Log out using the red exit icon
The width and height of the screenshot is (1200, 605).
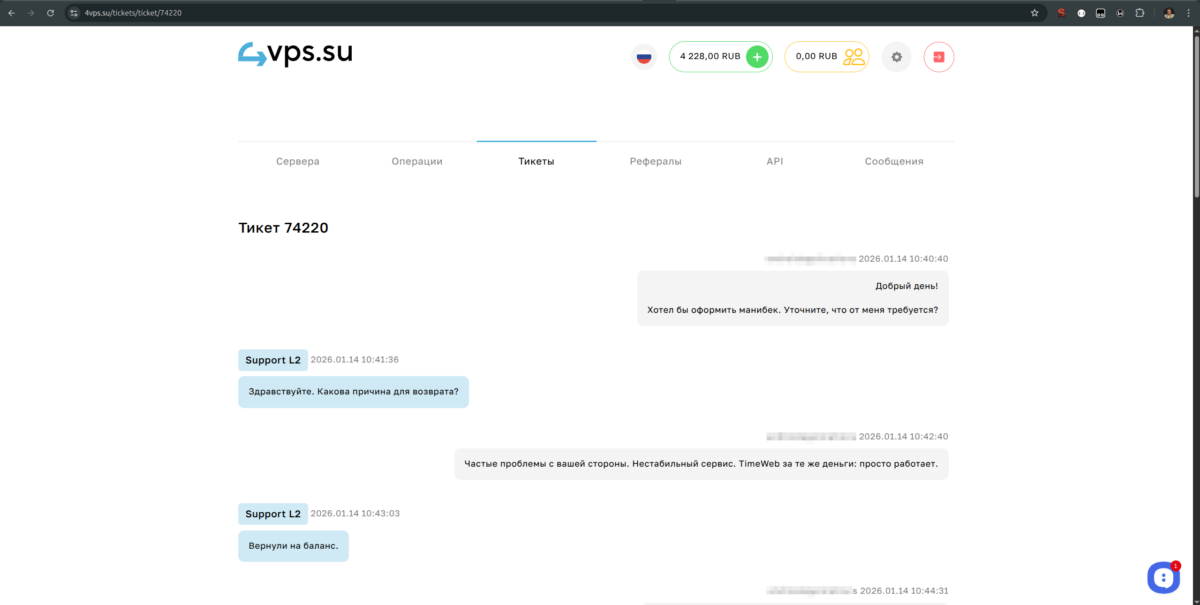coord(938,57)
